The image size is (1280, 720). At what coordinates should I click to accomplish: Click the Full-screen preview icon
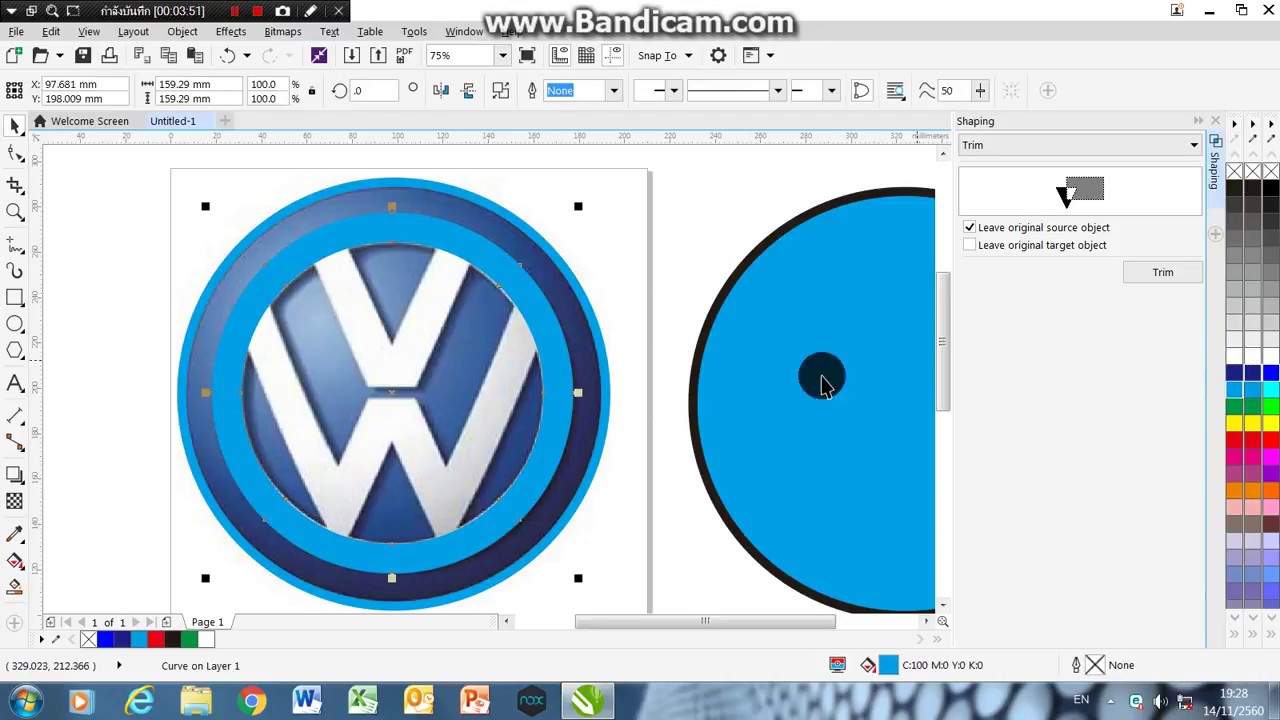tap(527, 56)
